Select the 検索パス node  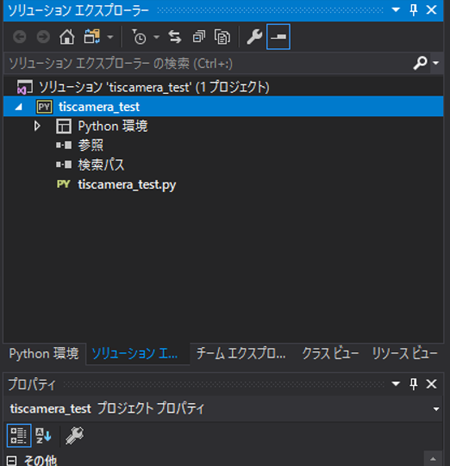(x=101, y=165)
